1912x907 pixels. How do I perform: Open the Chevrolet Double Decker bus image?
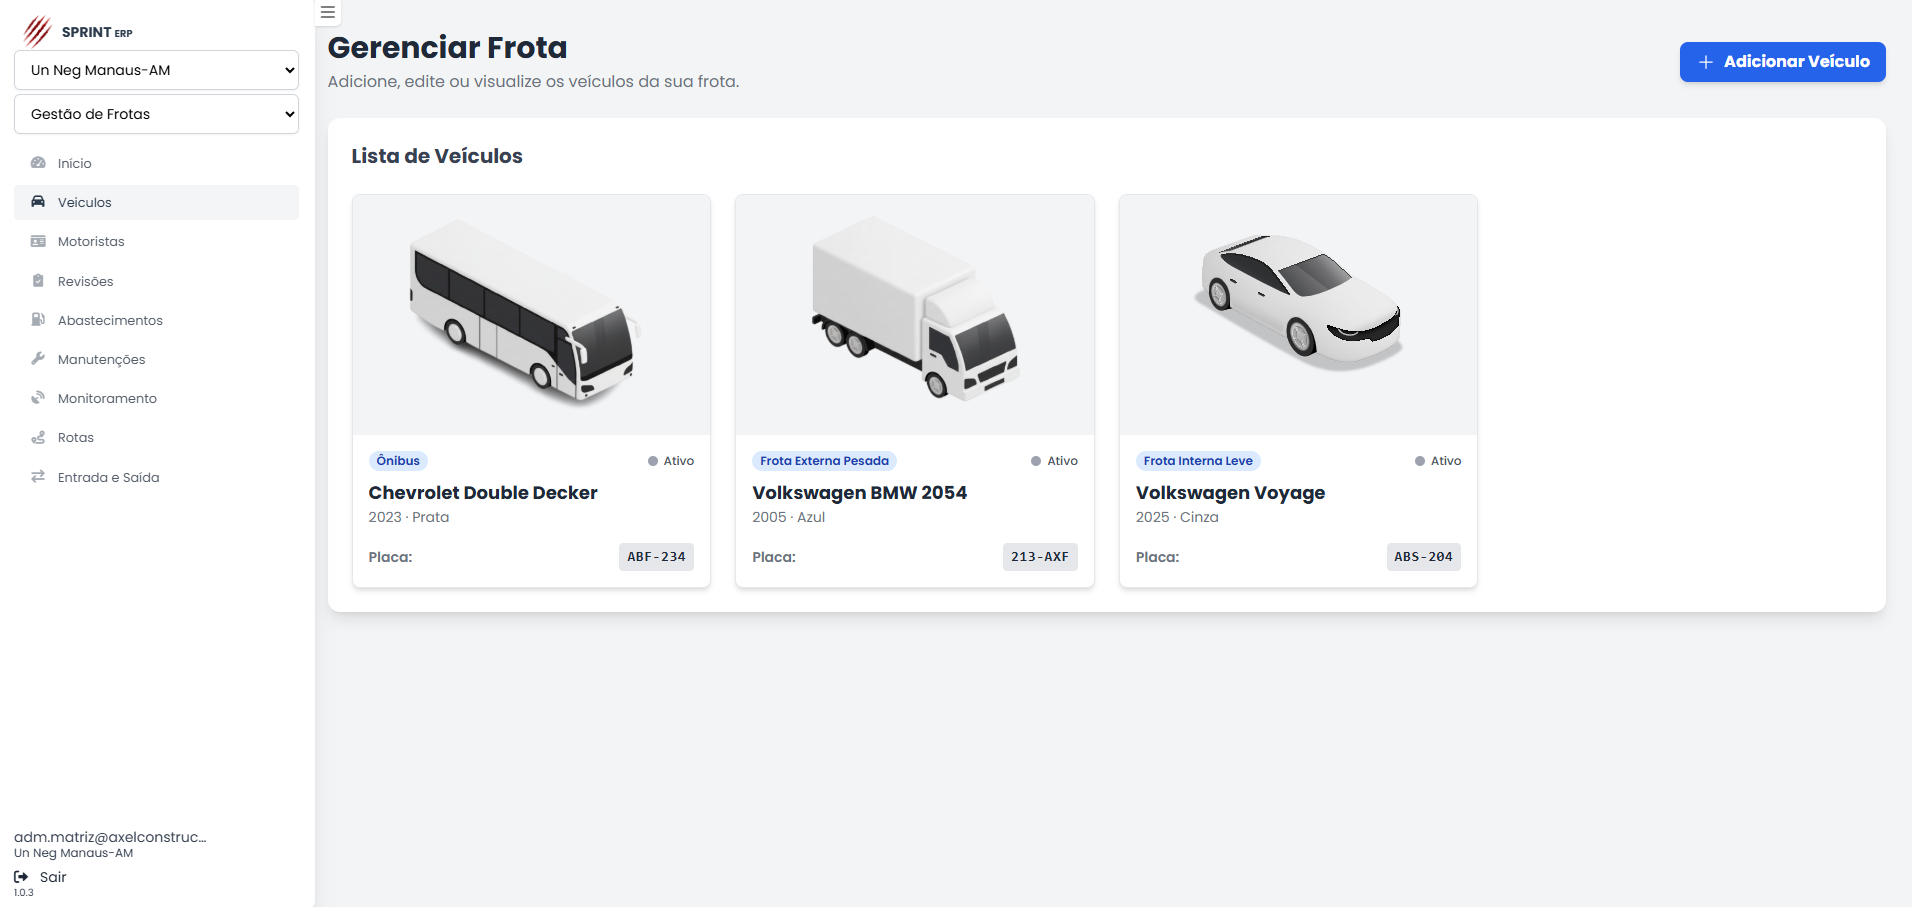tap(531, 314)
